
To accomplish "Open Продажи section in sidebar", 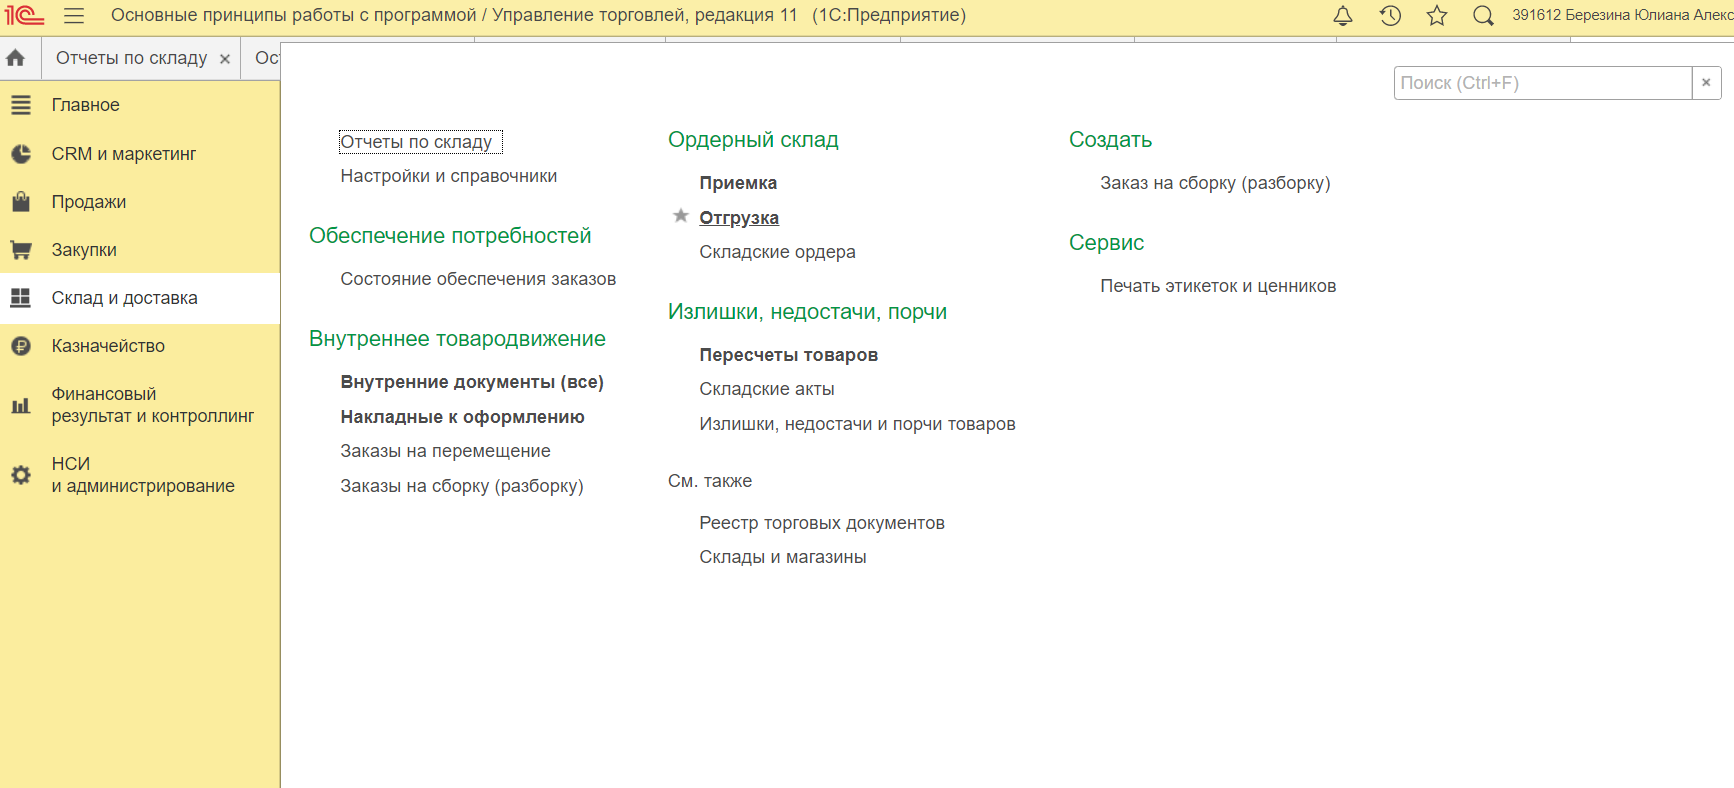I will pos(89,202).
